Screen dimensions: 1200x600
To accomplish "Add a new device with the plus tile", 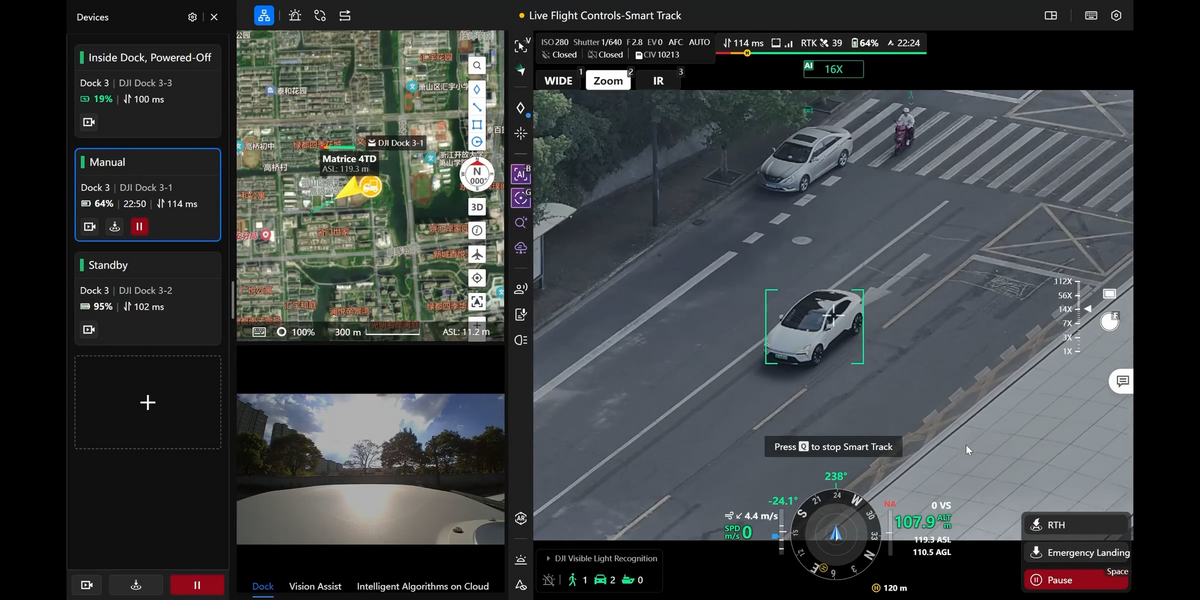I will pos(148,402).
